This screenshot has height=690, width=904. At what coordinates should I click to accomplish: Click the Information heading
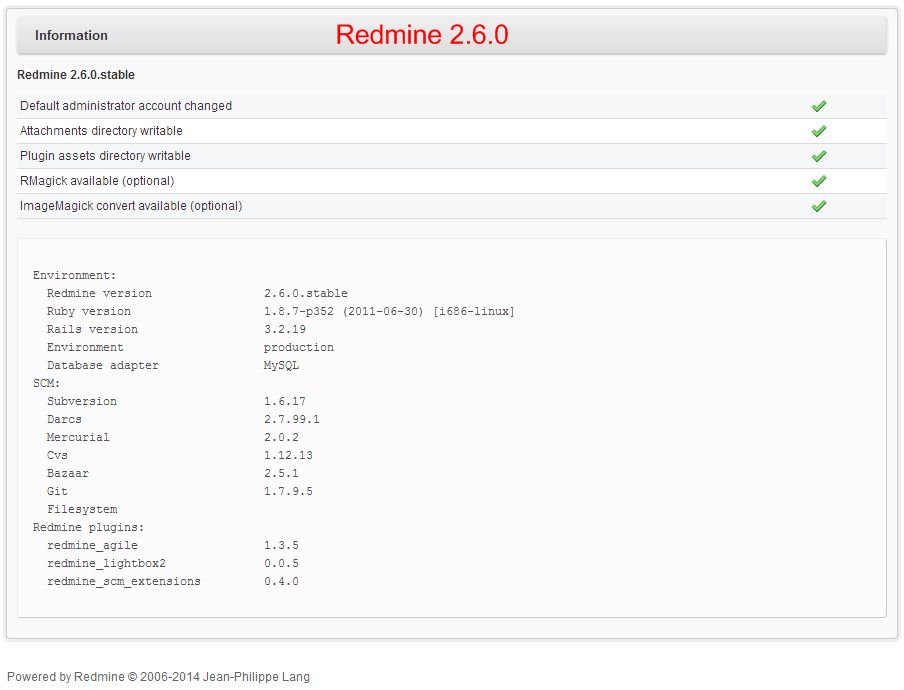coord(71,35)
